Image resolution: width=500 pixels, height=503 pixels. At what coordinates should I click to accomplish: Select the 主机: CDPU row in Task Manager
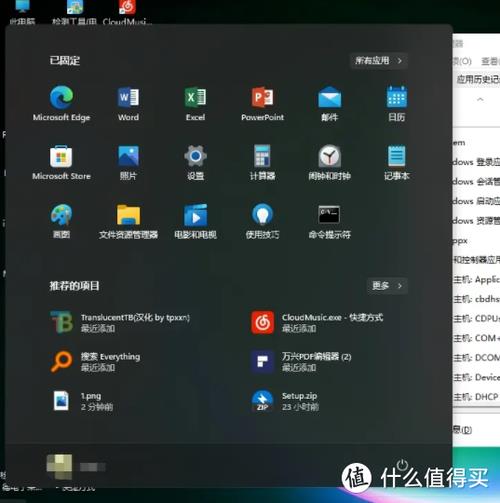coord(476,318)
